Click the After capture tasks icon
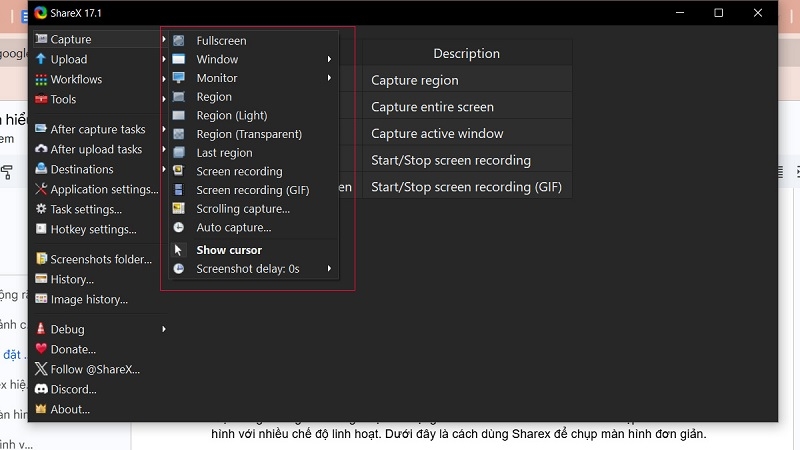This screenshot has height=450, width=800. (x=41, y=129)
